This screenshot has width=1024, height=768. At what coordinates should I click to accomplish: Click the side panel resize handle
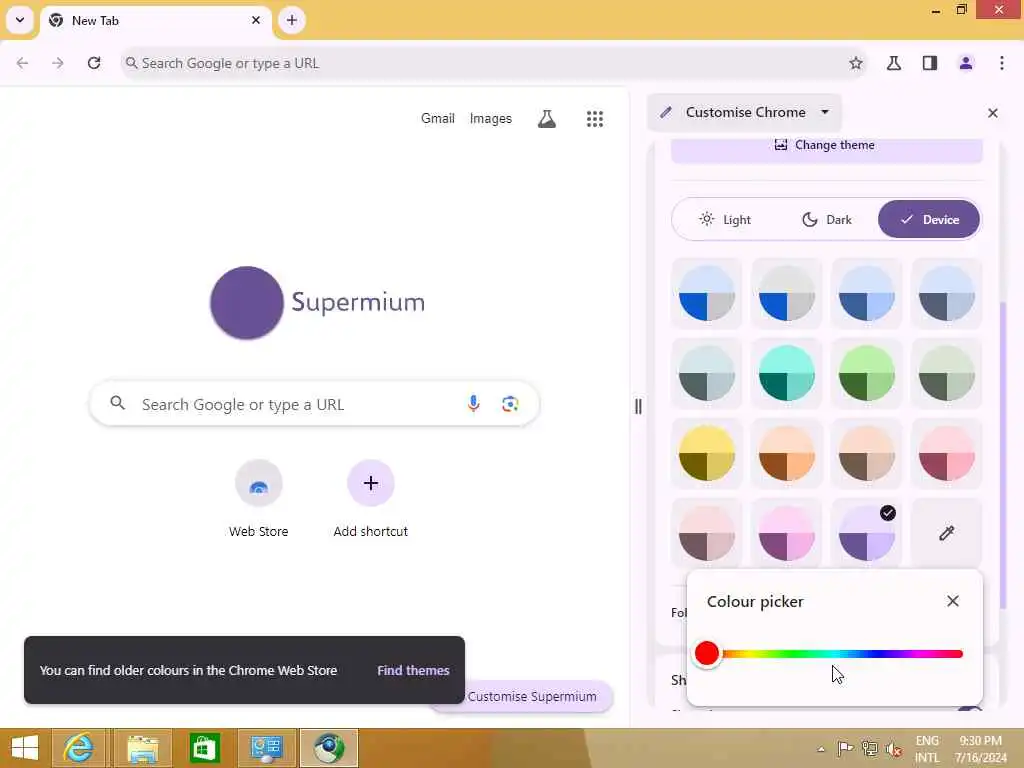[638, 406]
